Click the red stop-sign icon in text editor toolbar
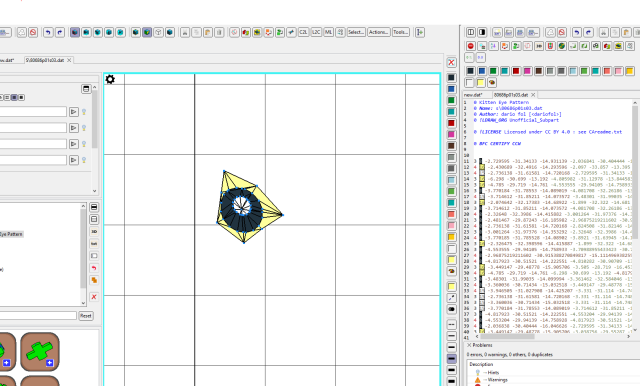The image size is (640, 386). 471,46
